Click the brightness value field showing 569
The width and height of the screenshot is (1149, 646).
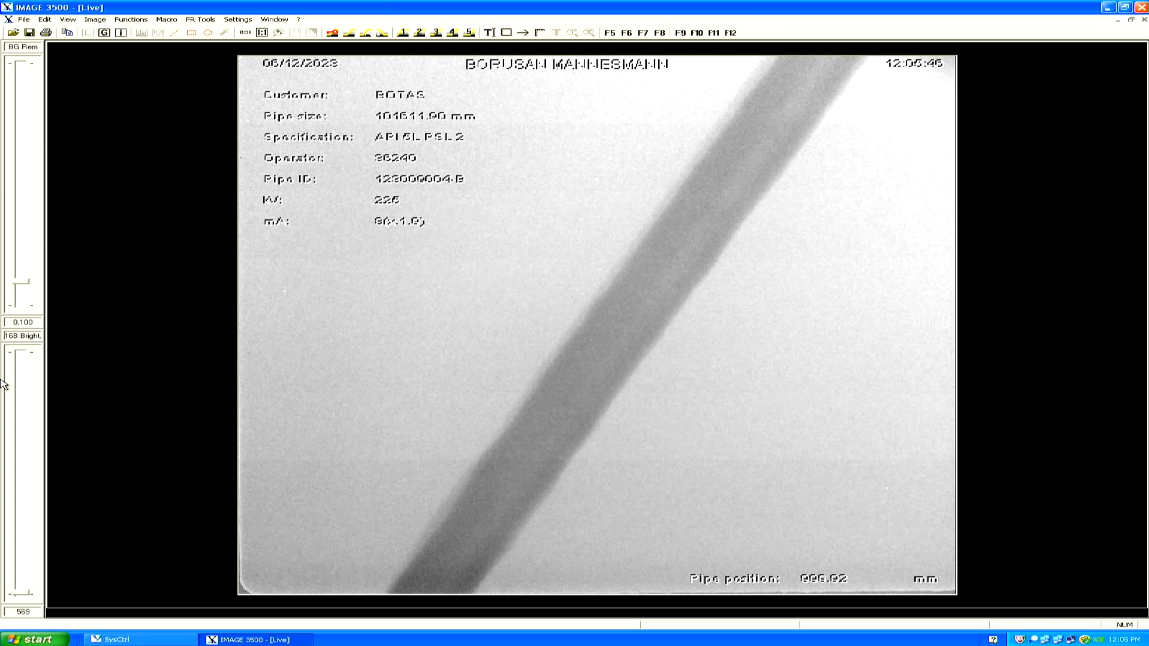22,611
